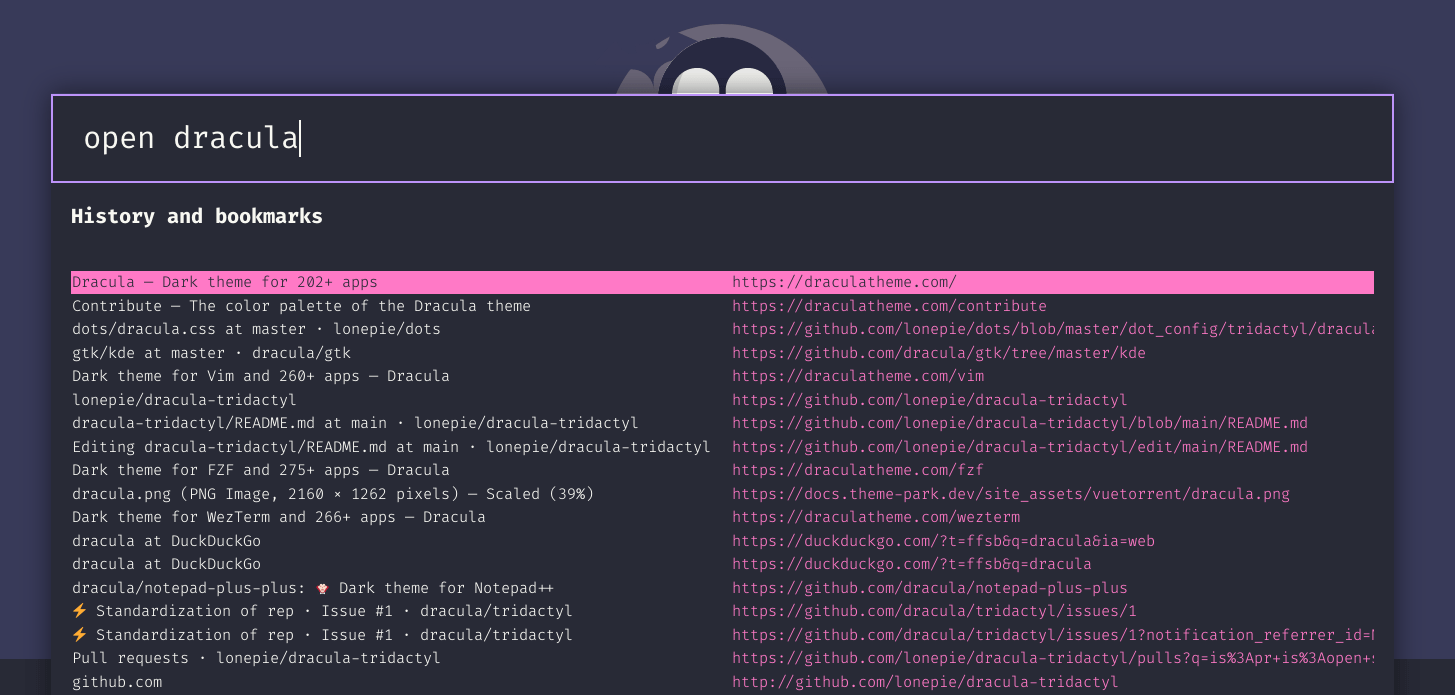Image resolution: width=1455 pixels, height=695 pixels.
Task: Click the 'History and bookmarks' heading
Action: (x=196, y=216)
